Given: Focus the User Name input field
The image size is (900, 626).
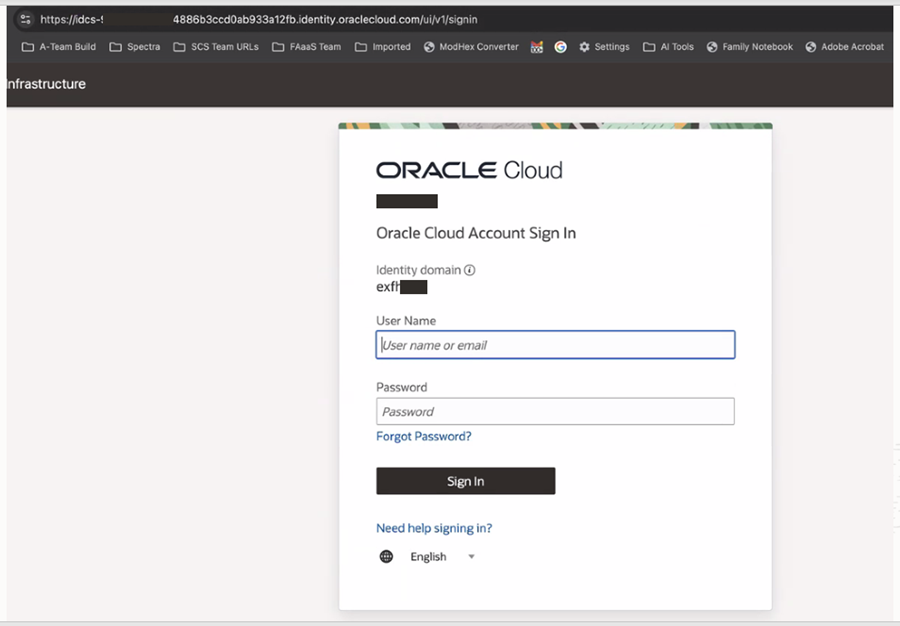Looking at the screenshot, I should click(555, 345).
